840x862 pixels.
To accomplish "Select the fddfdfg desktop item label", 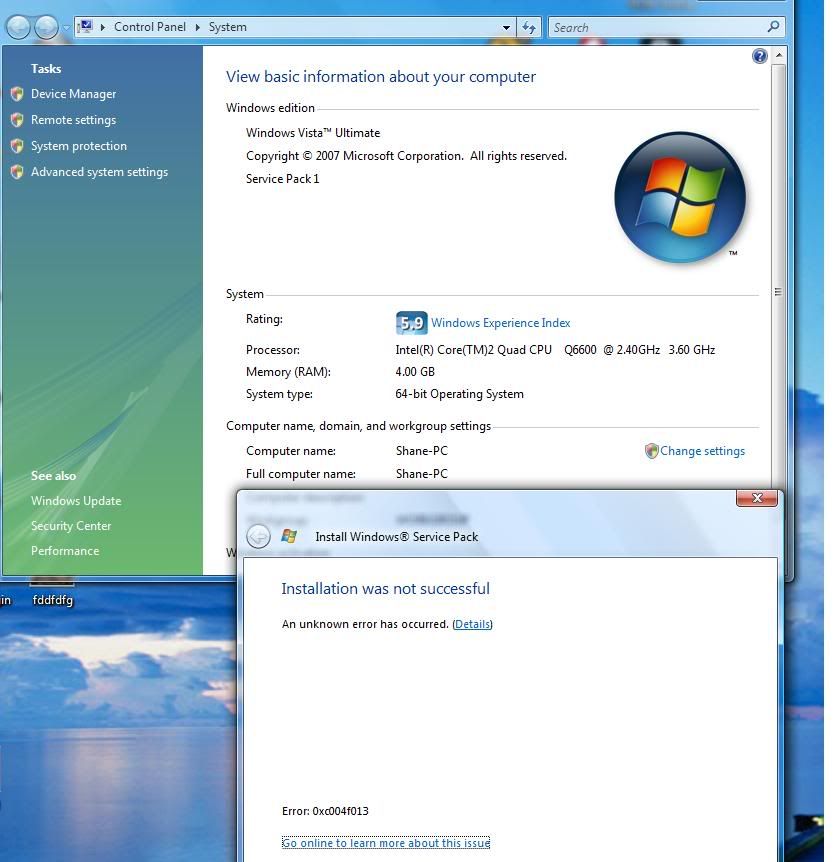I will click(53, 600).
